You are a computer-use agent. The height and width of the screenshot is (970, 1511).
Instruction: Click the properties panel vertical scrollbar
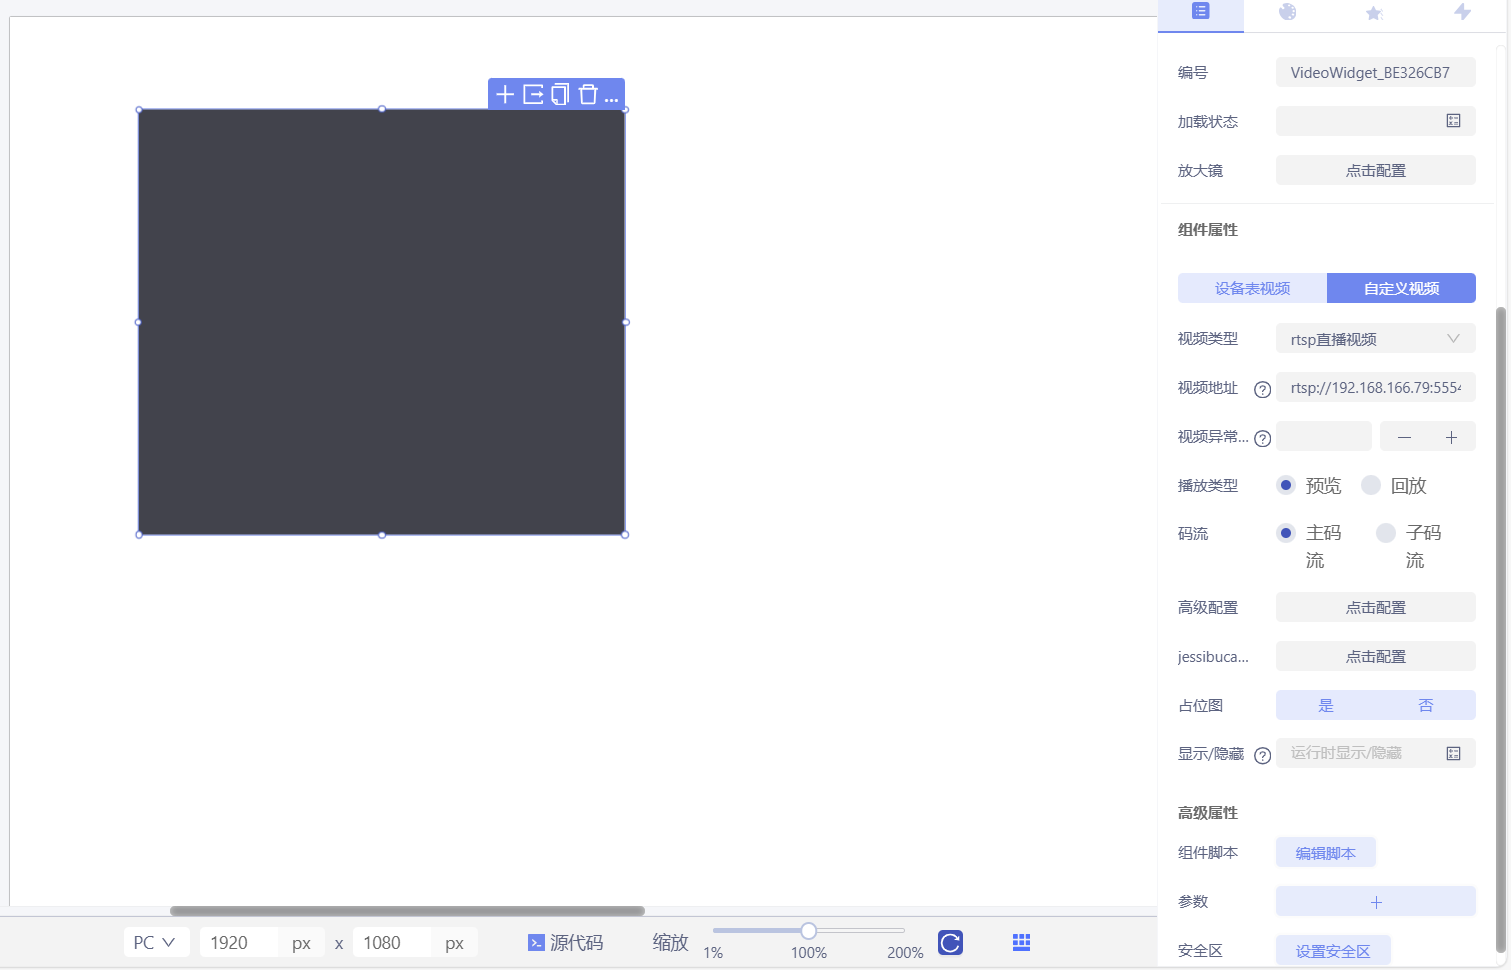click(x=1500, y=630)
